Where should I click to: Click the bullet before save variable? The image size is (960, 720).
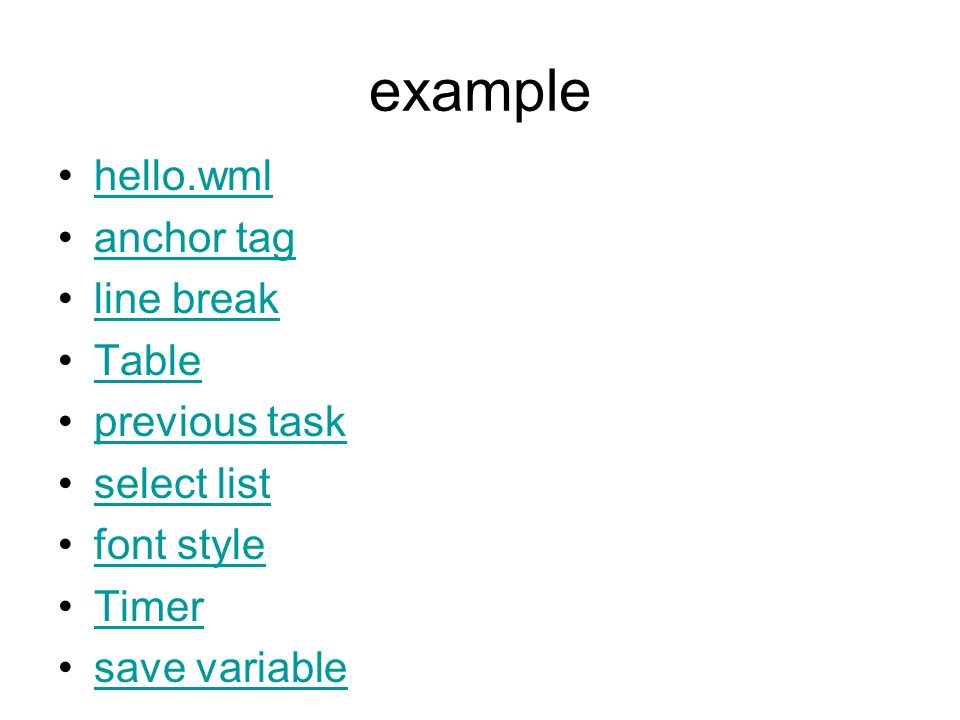coord(66,667)
